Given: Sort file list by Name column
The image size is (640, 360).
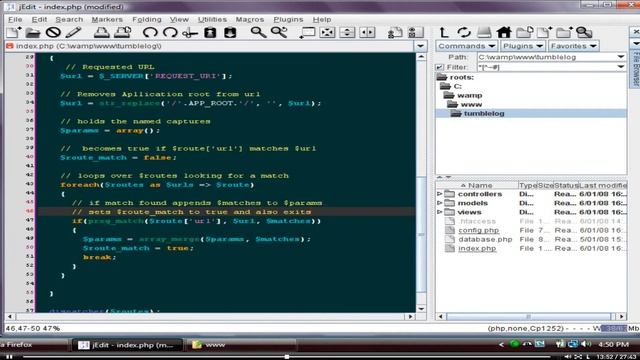Looking at the screenshot, I should (477, 185).
